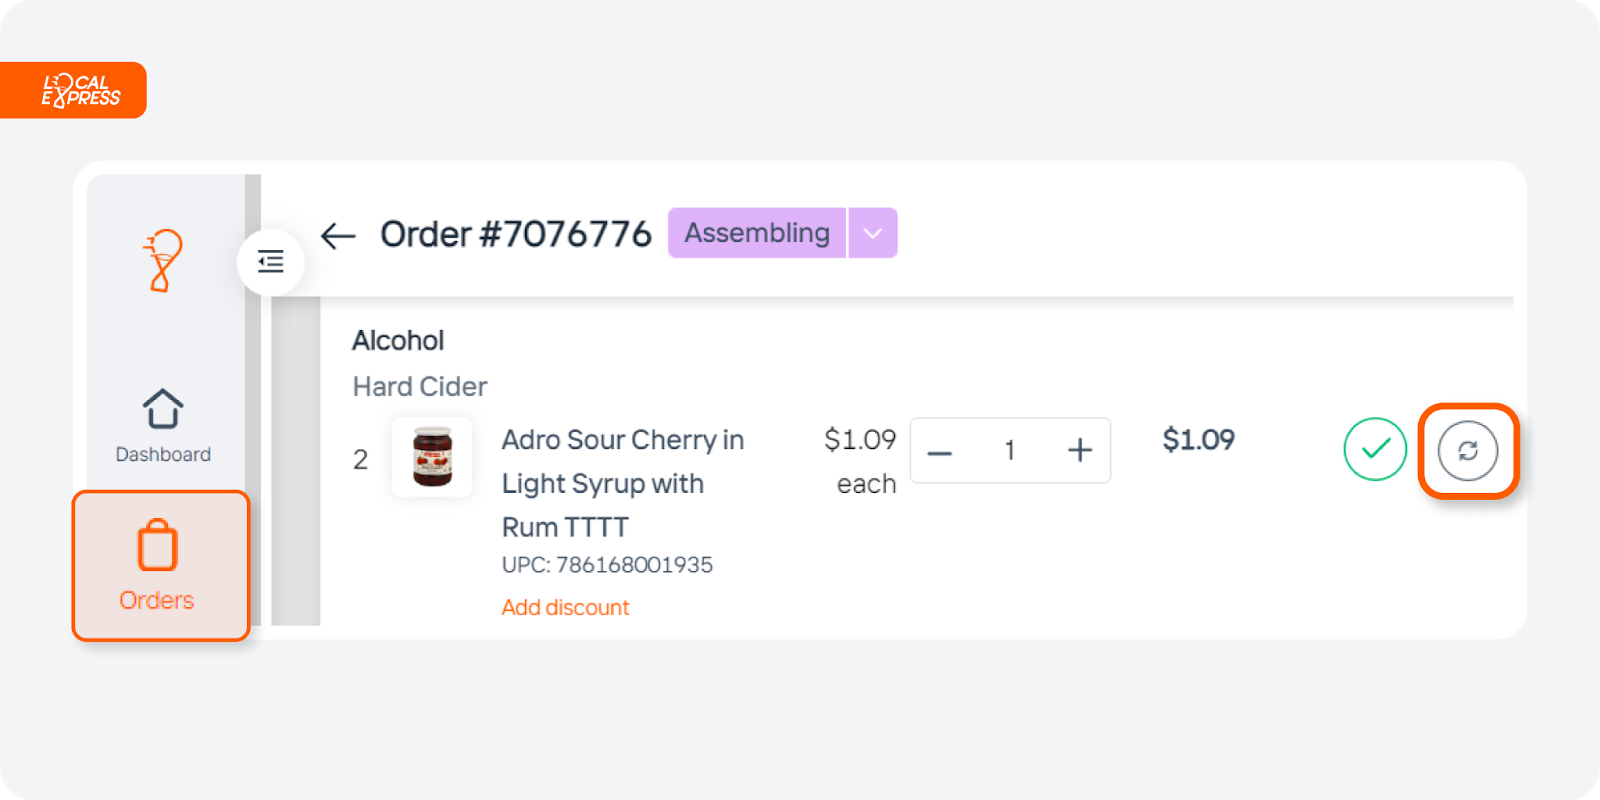The width and height of the screenshot is (1600, 800).
Task: Click the orange sidebar brand logo icon
Action: pyautogui.click(x=163, y=261)
